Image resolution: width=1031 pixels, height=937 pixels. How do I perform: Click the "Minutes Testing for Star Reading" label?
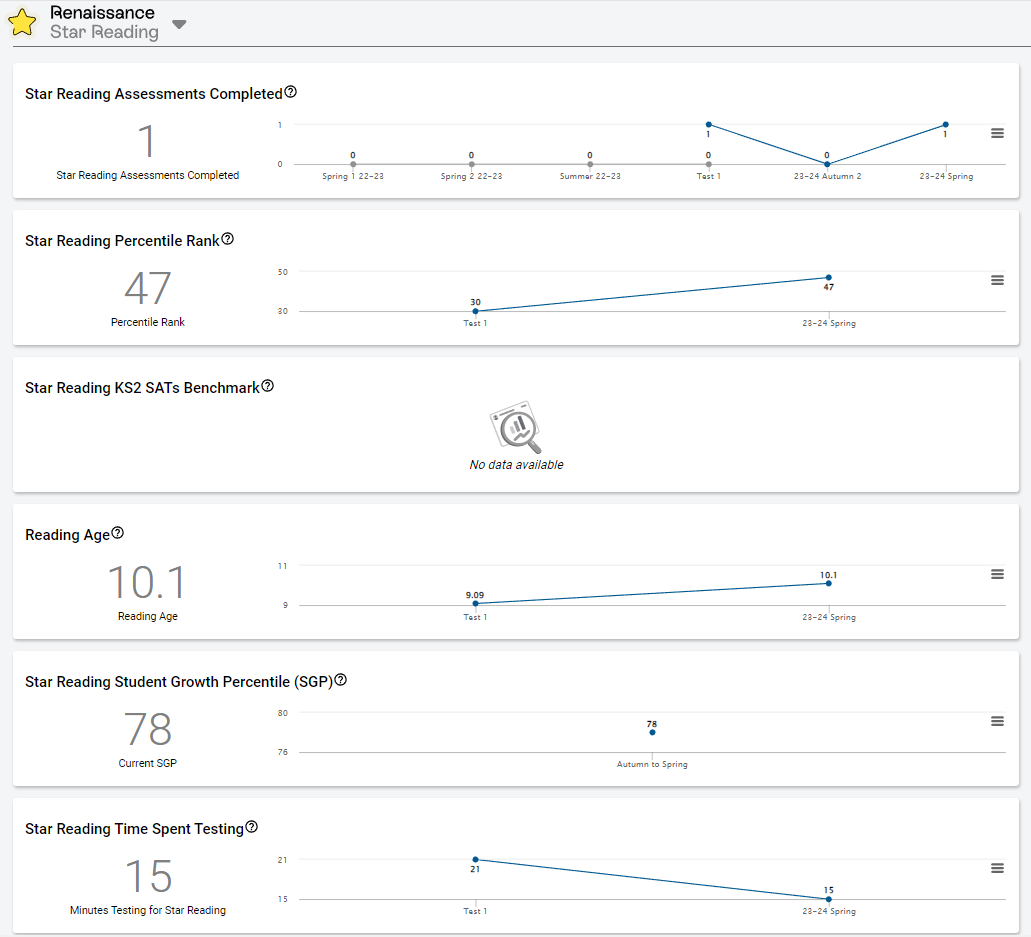click(148, 910)
